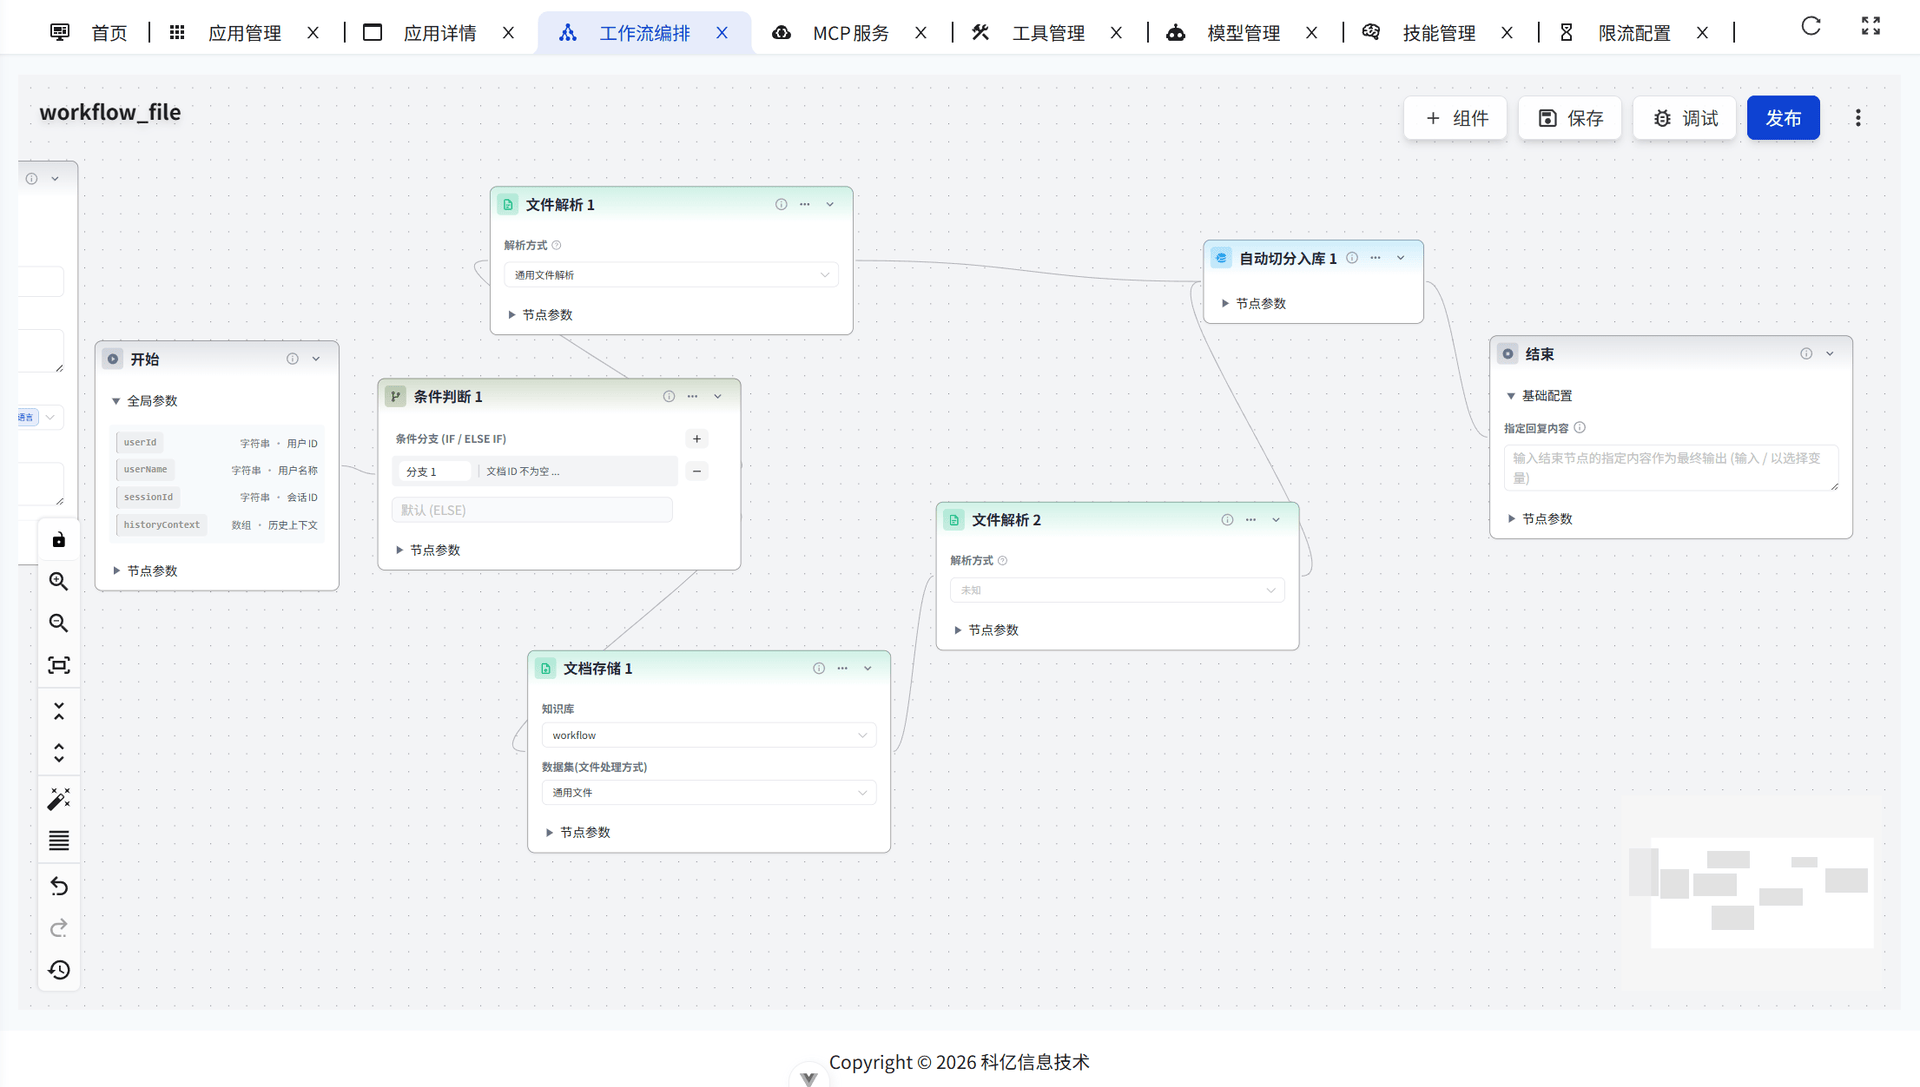Switch to the 模型管理 tab
Image resolution: width=1920 pixels, height=1087 pixels.
1242,33
